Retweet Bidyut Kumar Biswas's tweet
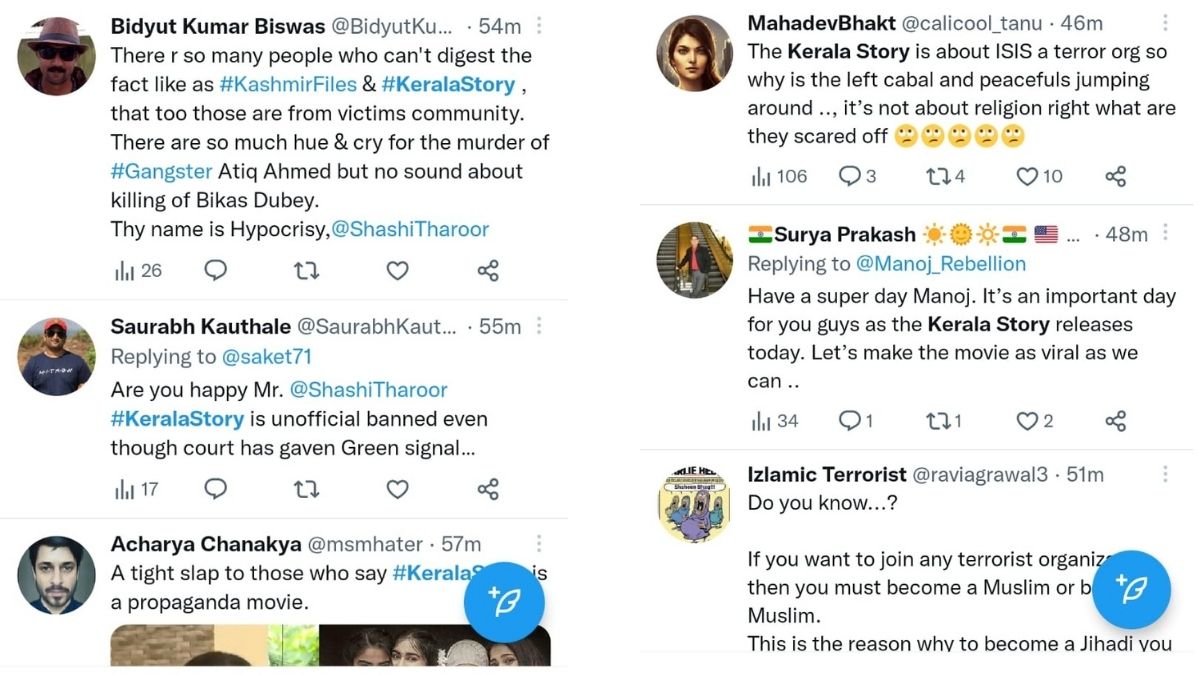The width and height of the screenshot is (1200, 675). coord(306,270)
